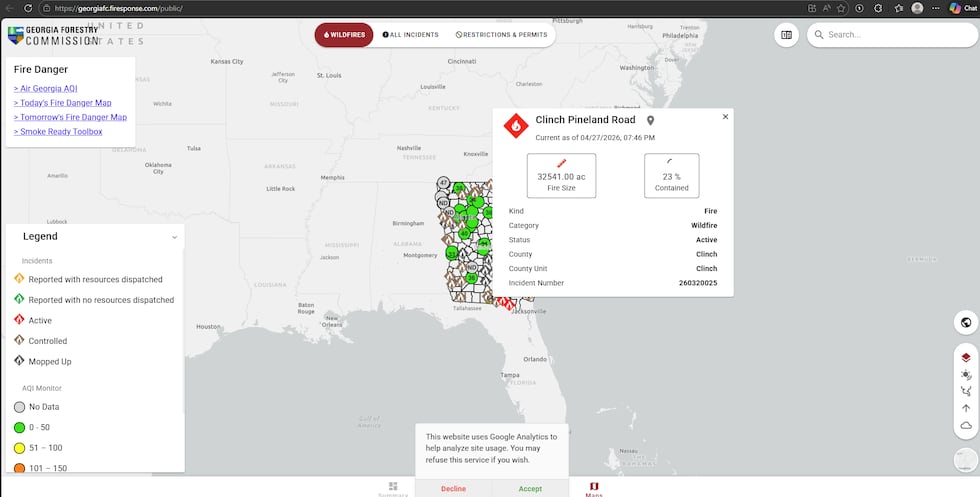This screenshot has height=497, width=980.
Task: Collapse the Legend panel
Action: 174,237
